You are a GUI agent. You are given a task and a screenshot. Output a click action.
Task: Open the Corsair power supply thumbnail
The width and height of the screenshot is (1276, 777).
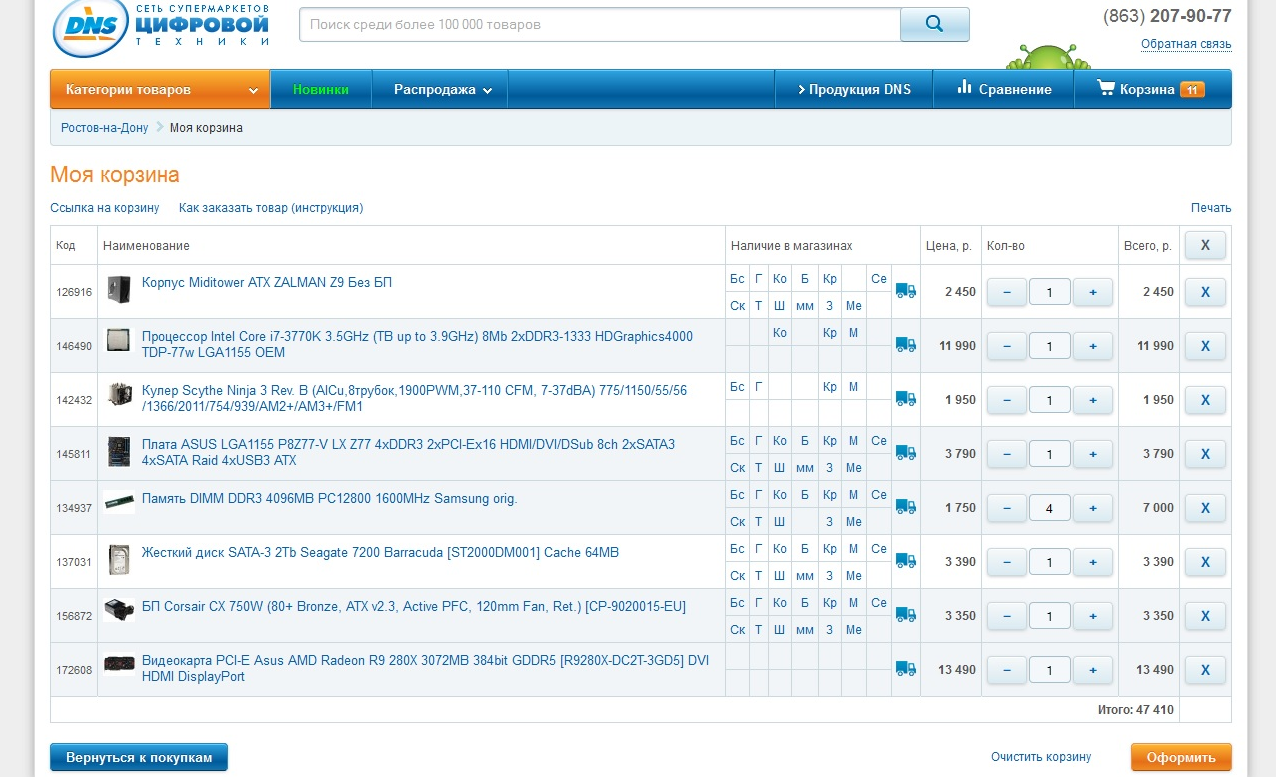tap(119, 610)
